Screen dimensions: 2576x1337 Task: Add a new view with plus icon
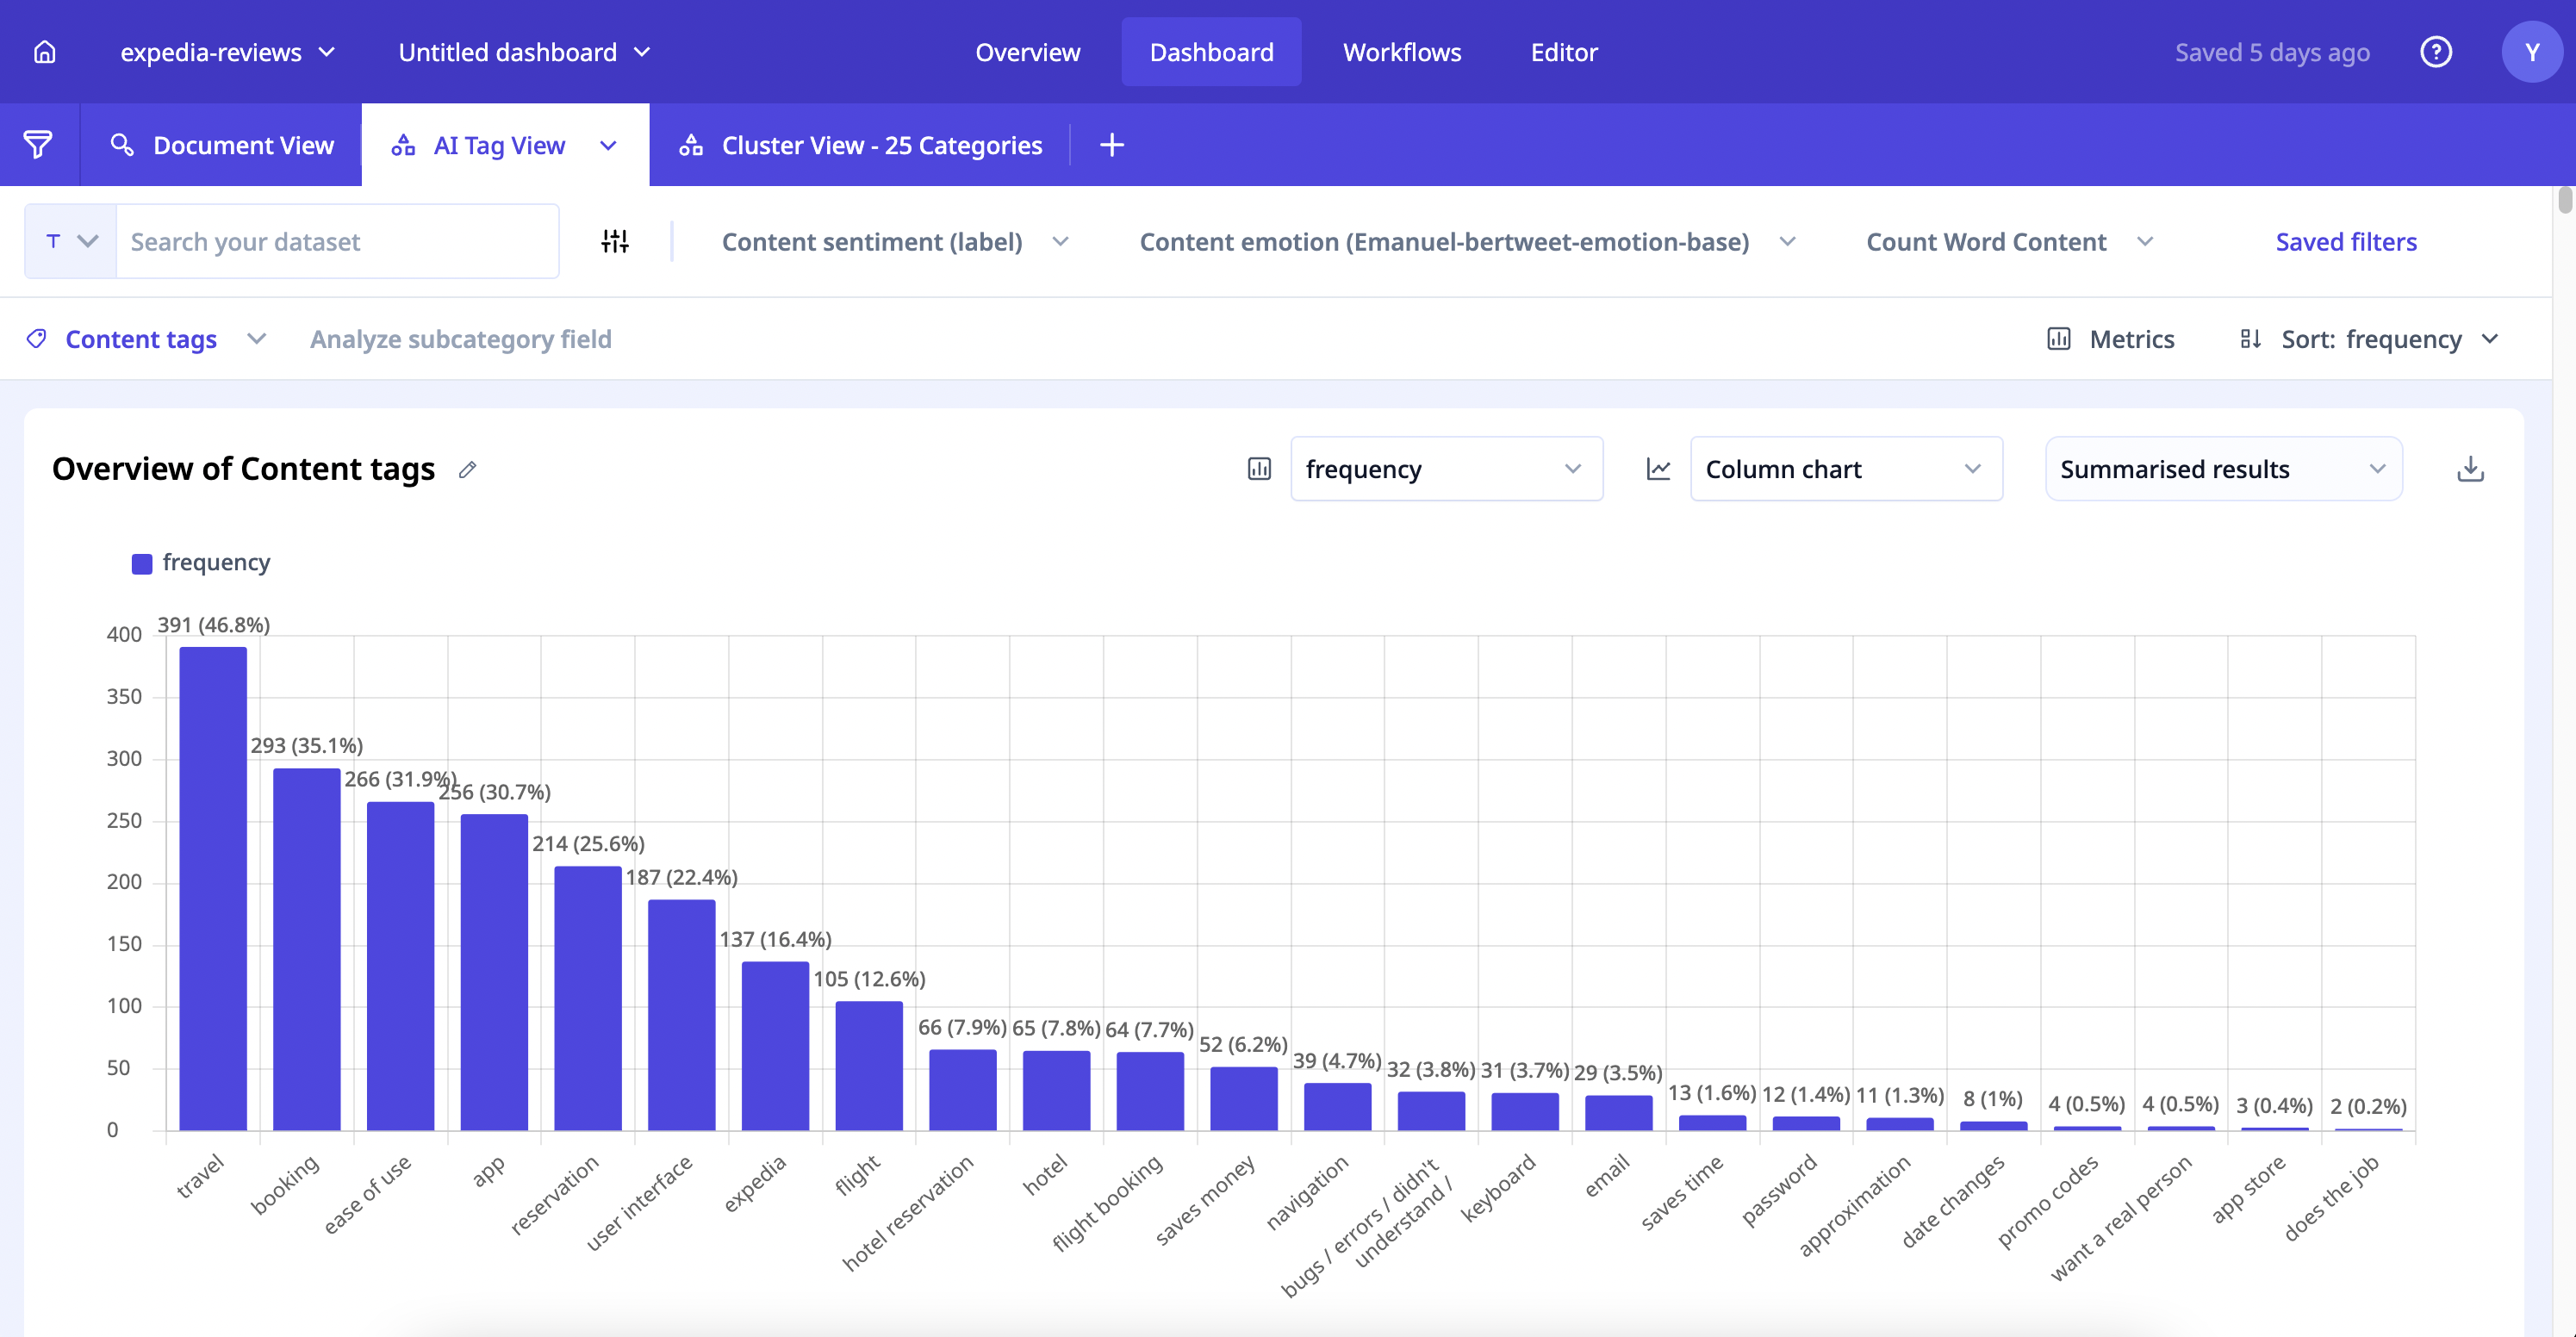tap(1111, 145)
